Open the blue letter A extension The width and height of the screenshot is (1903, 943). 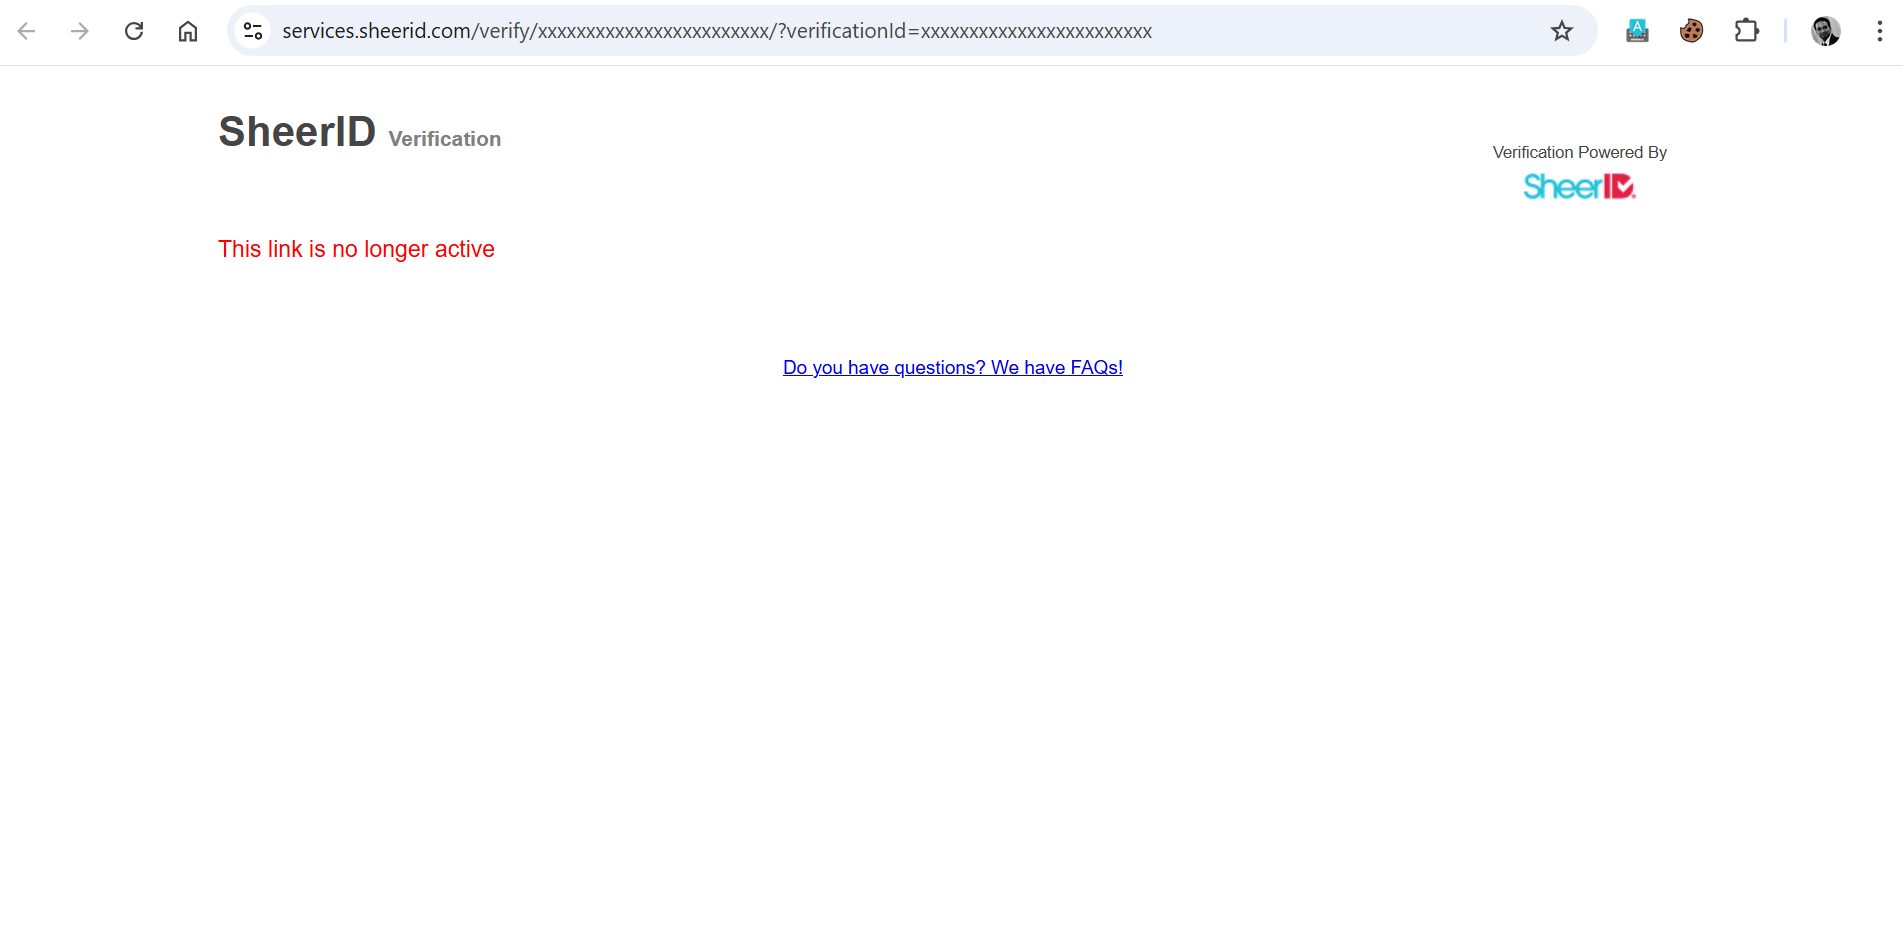click(x=1637, y=31)
